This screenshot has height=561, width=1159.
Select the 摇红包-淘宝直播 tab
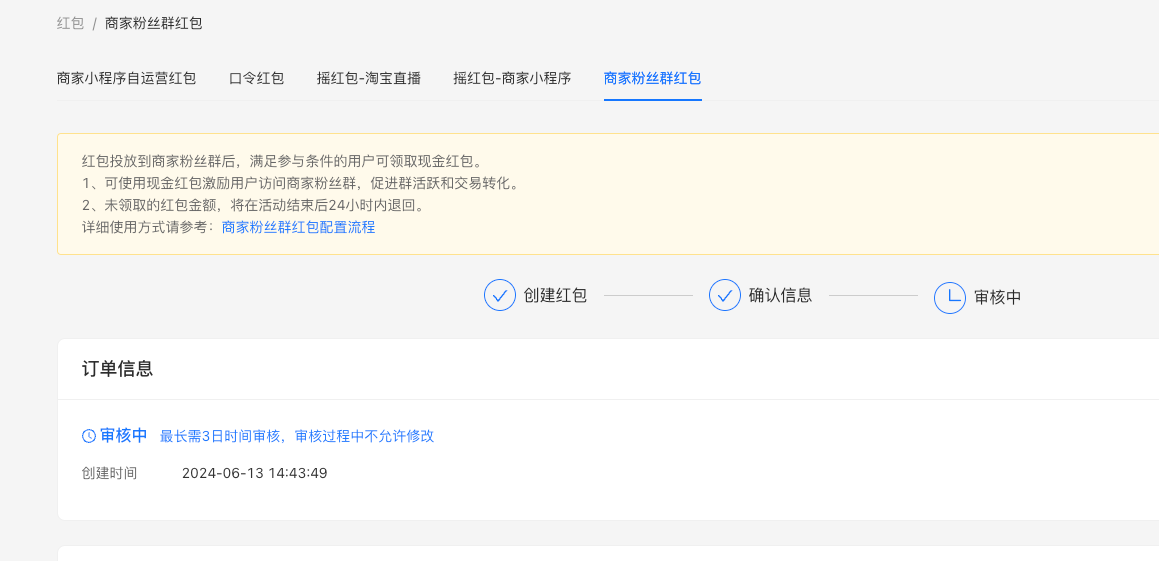point(369,78)
